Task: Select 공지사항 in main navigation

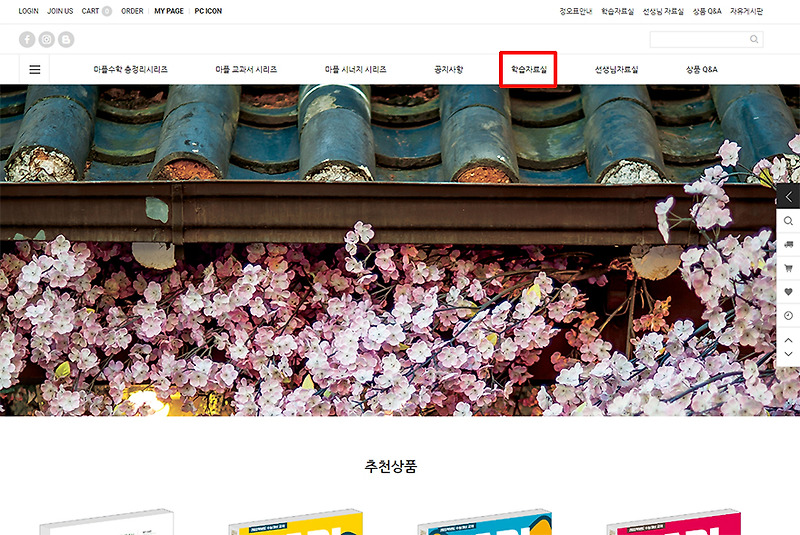Action: pyautogui.click(x=448, y=69)
